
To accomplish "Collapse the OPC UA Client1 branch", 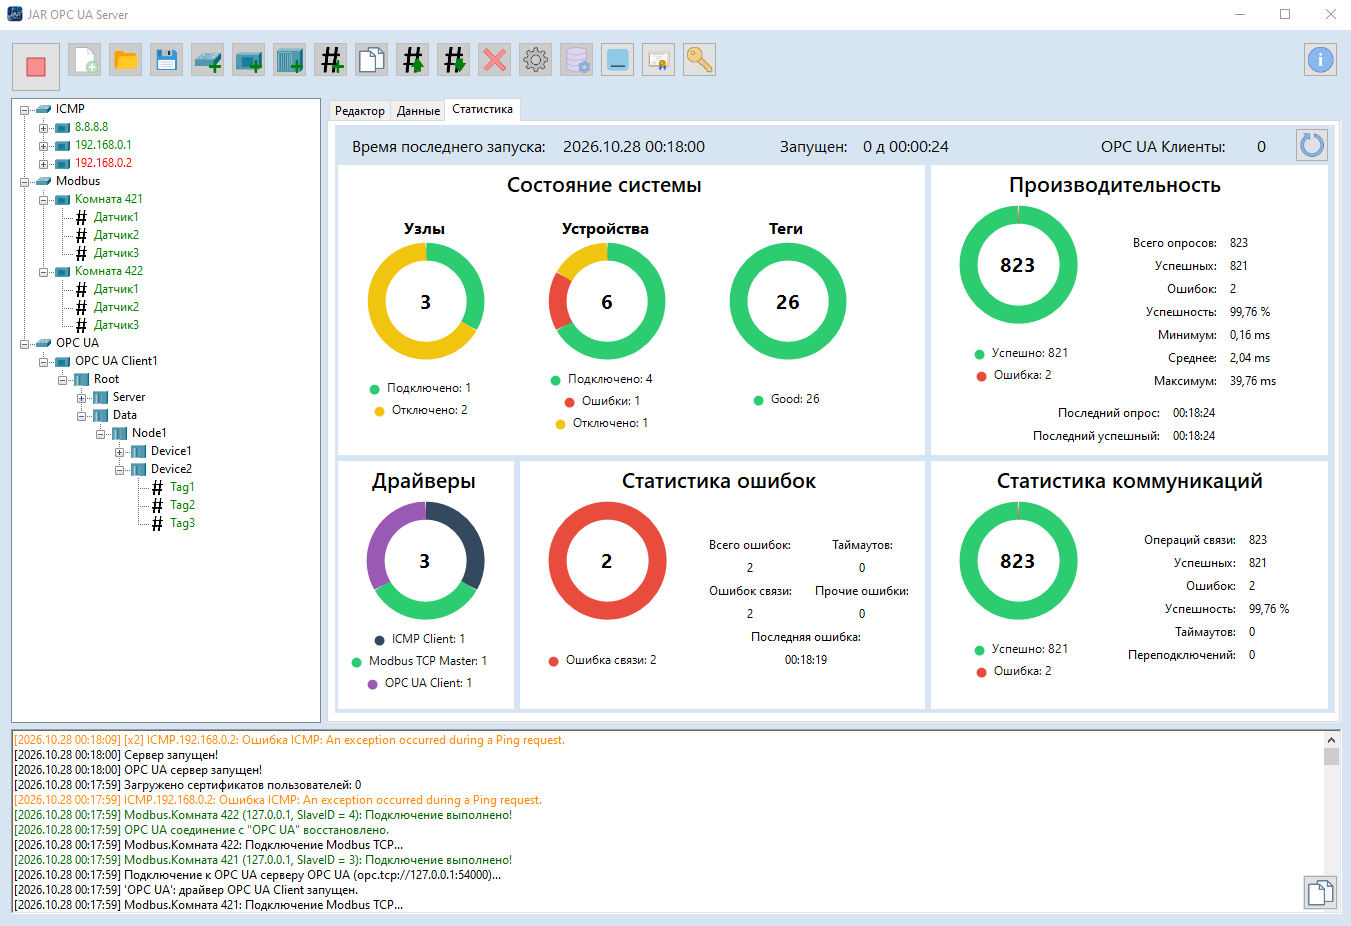I will coord(43,361).
